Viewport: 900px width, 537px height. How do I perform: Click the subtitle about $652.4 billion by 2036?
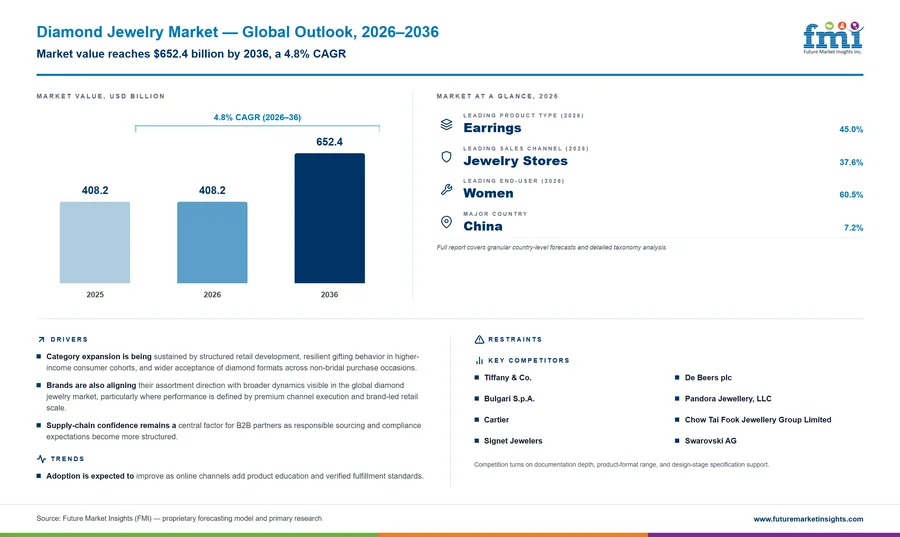click(x=191, y=54)
